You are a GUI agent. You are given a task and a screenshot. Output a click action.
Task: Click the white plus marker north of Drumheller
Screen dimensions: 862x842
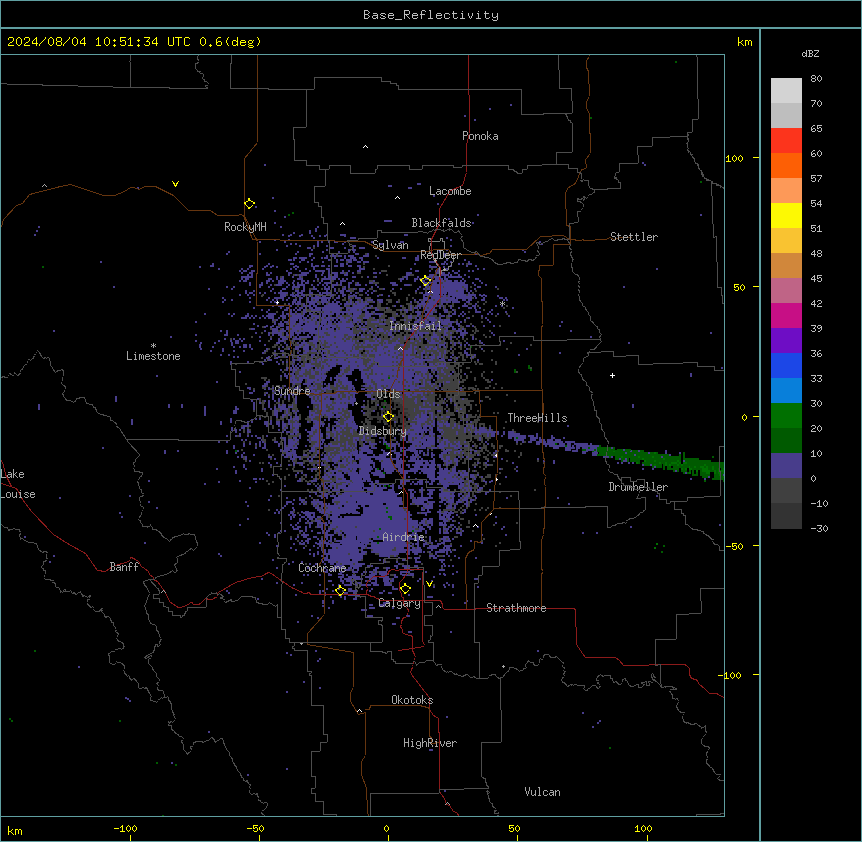pyautogui.click(x=612, y=375)
